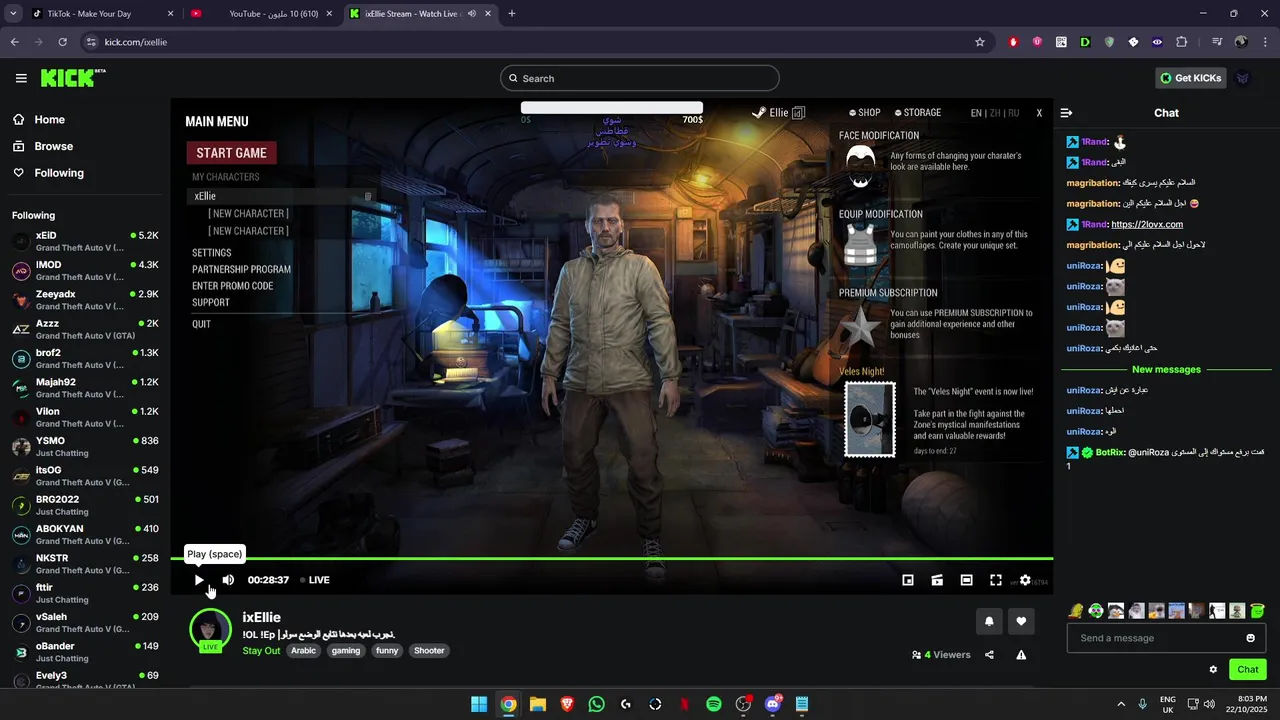Open the user avatar menu

pyautogui.click(x=1243, y=78)
